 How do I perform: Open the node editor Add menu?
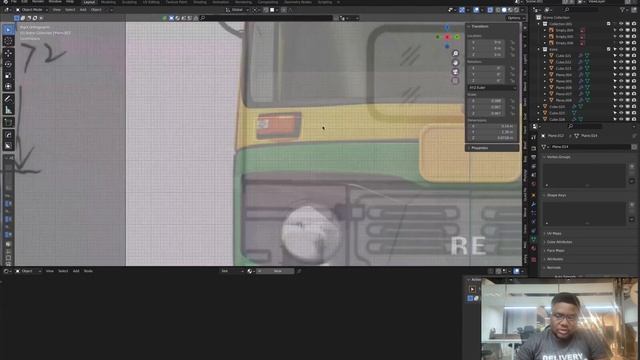pyautogui.click(x=76, y=271)
